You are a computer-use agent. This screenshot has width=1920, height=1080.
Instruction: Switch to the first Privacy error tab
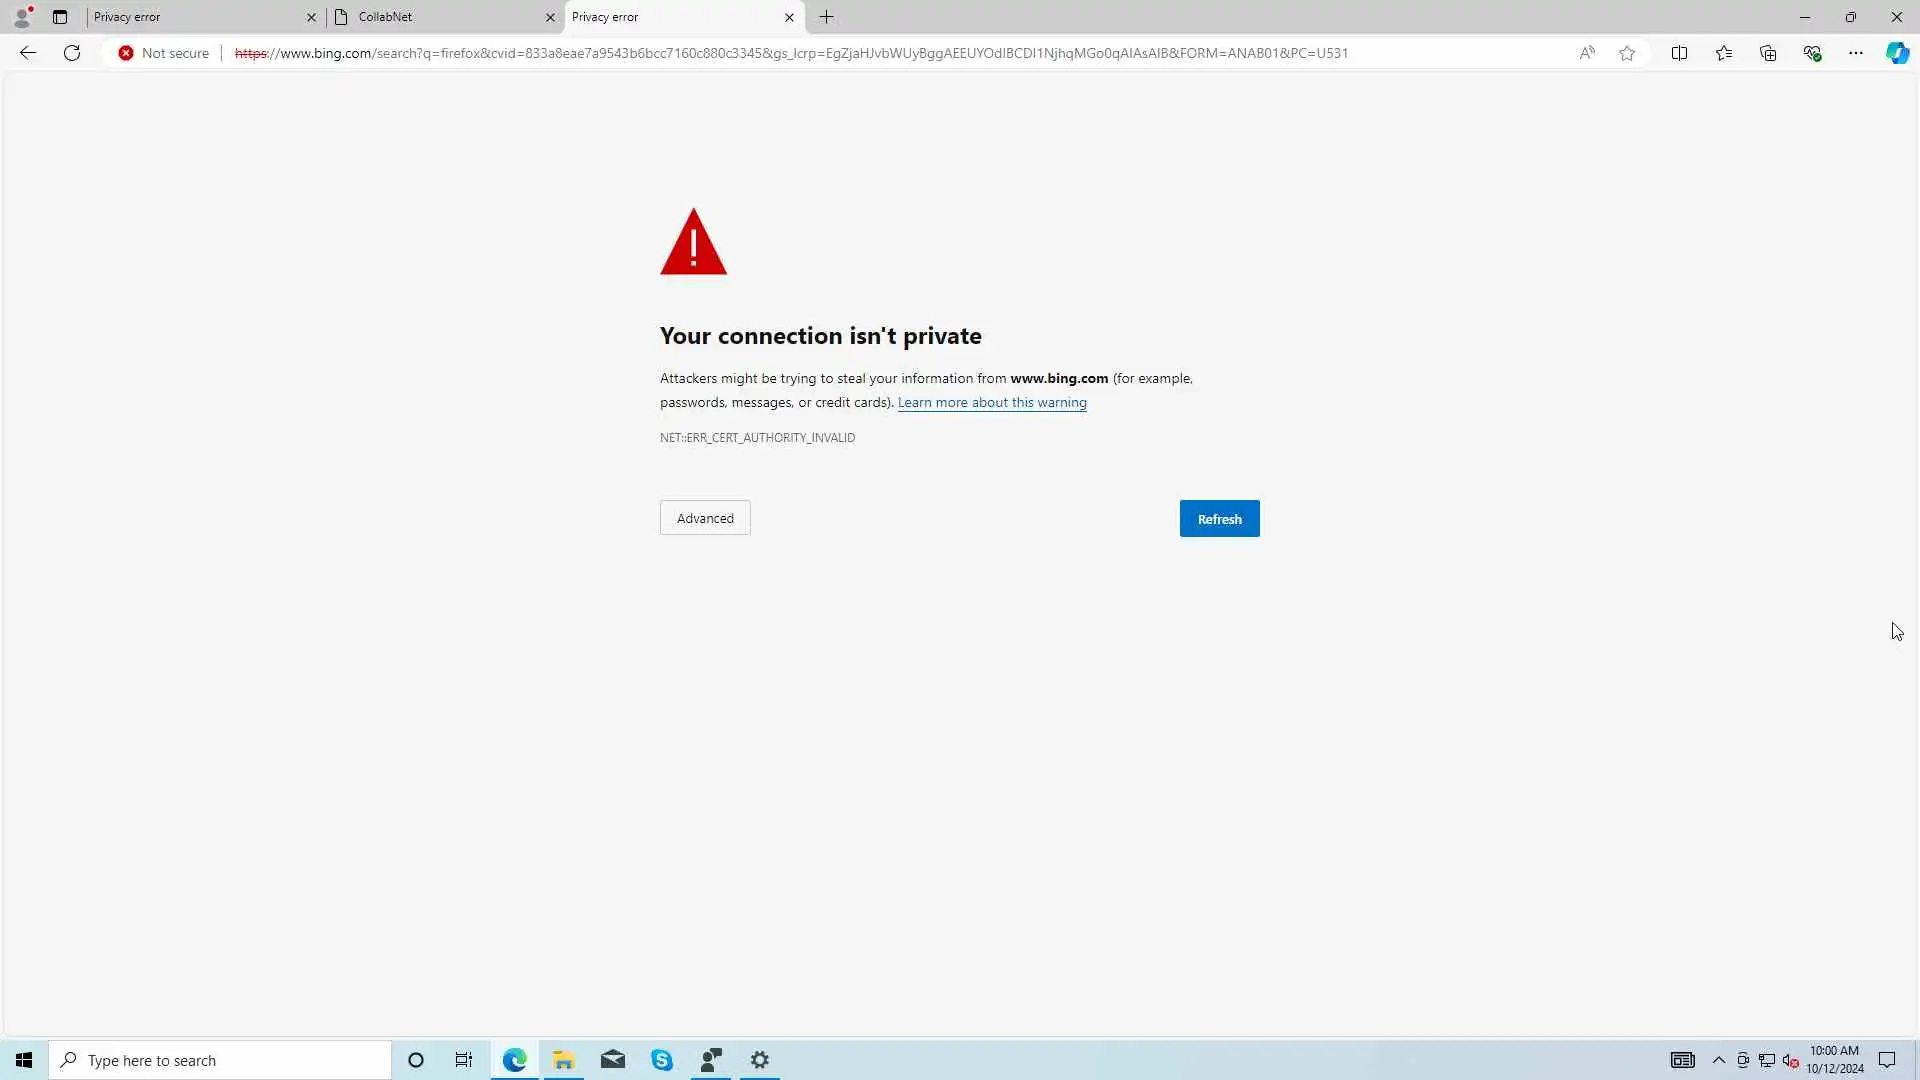click(195, 17)
